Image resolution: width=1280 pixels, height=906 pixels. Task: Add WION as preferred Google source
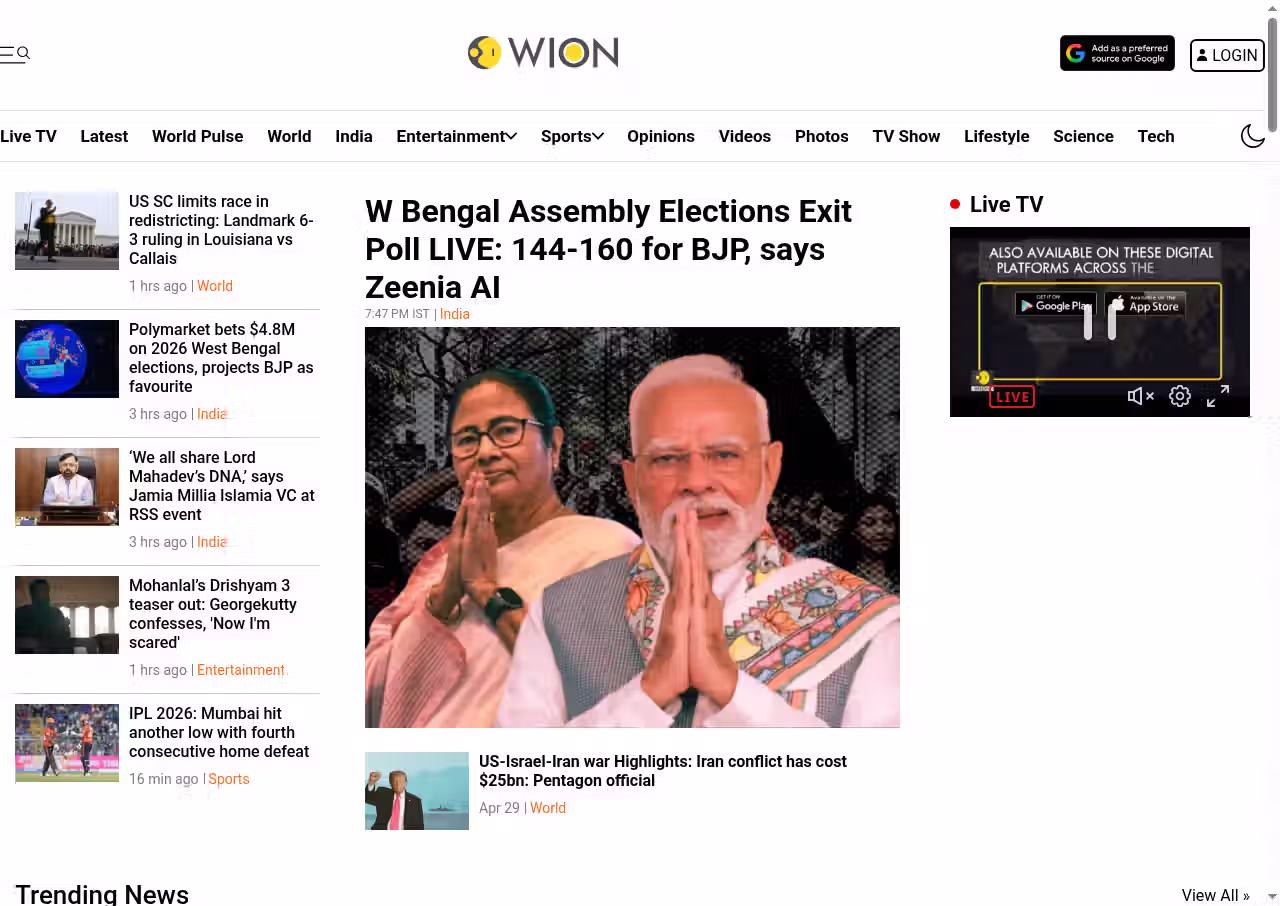pyautogui.click(x=1117, y=54)
